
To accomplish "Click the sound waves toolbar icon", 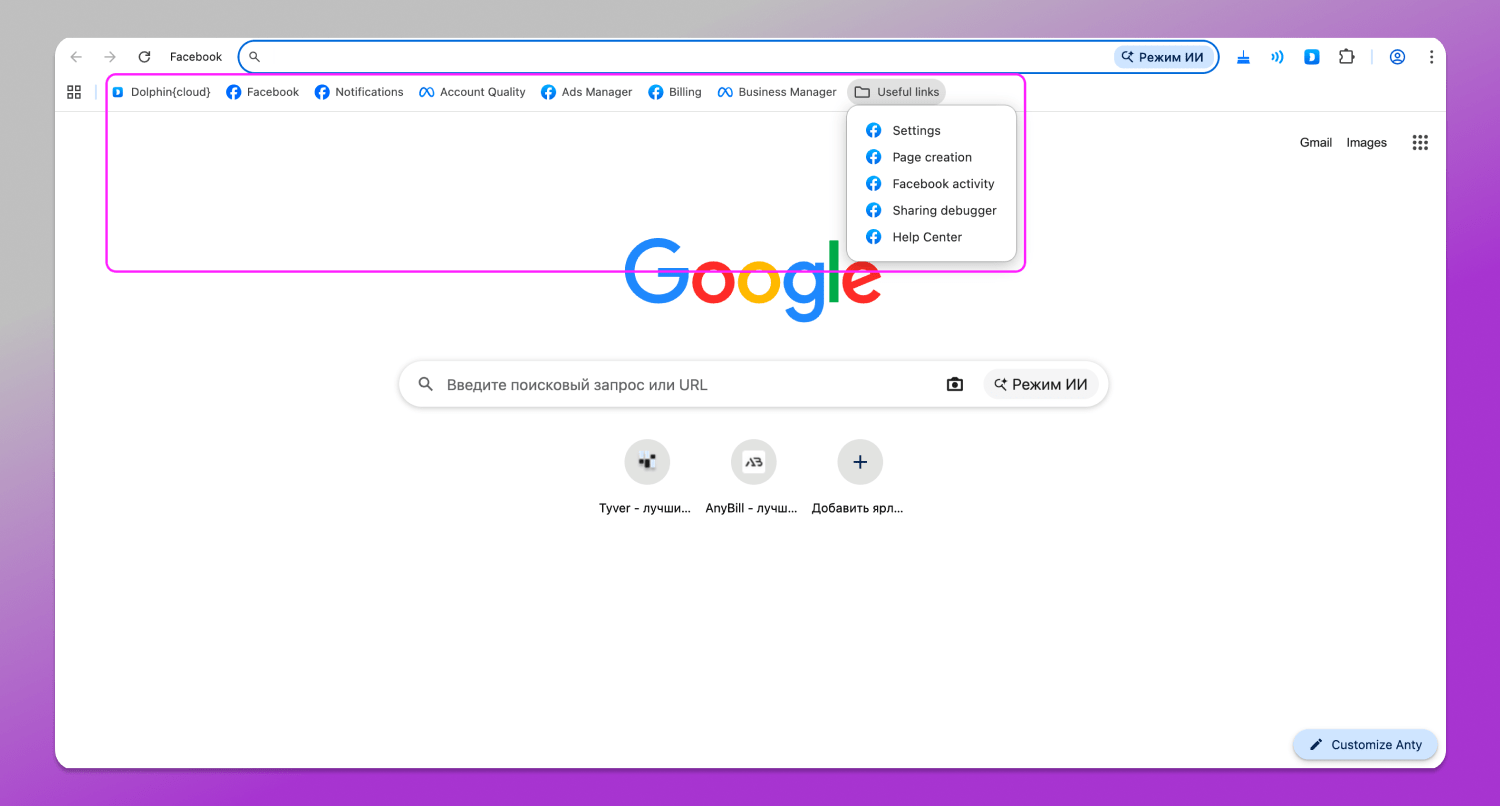I will (x=1277, y=57).
